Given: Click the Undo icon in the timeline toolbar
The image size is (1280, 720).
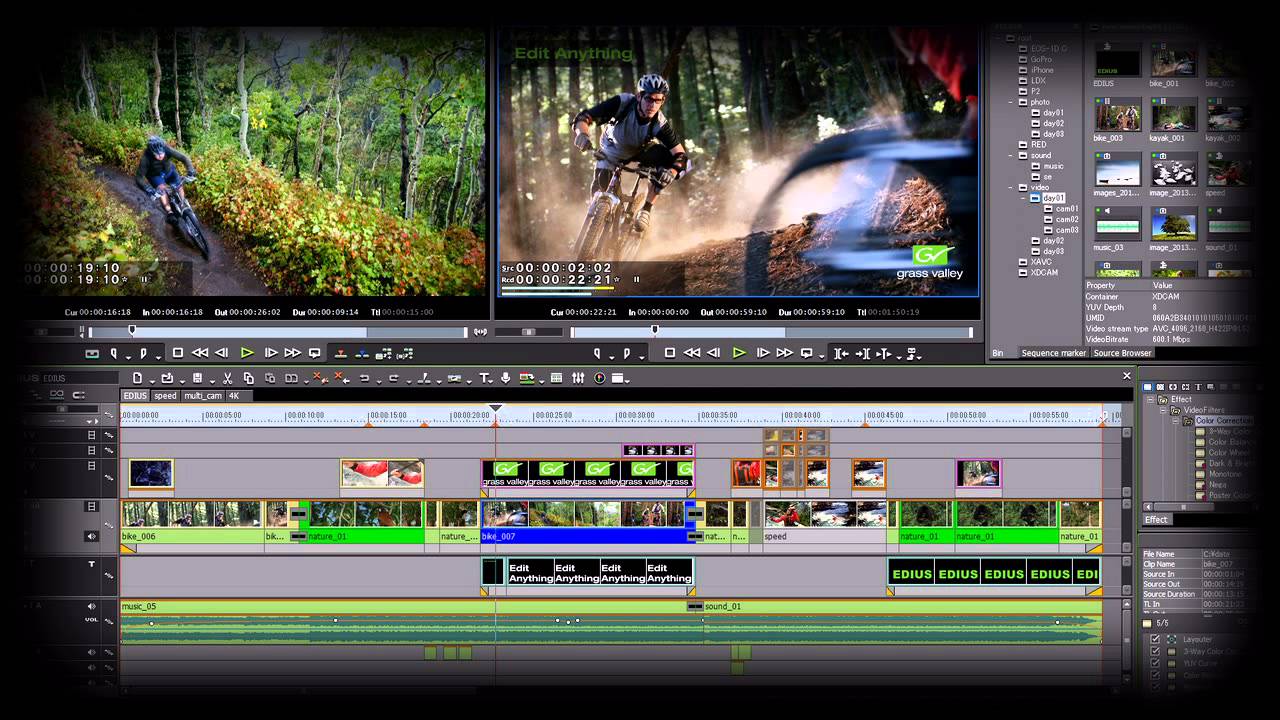Looking at the screenshot, I should [364, 379].
